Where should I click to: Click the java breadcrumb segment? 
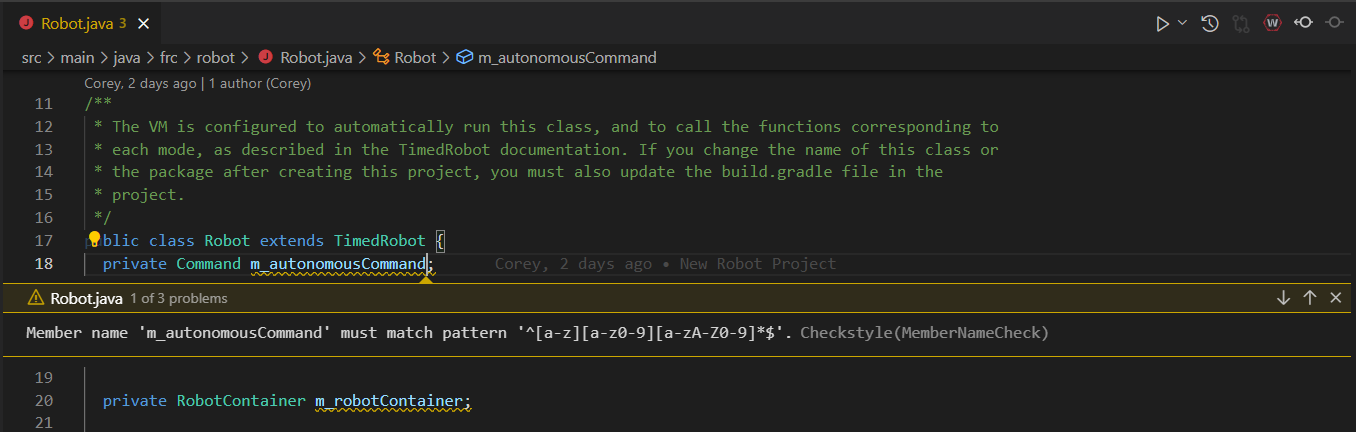pos(128,57)
